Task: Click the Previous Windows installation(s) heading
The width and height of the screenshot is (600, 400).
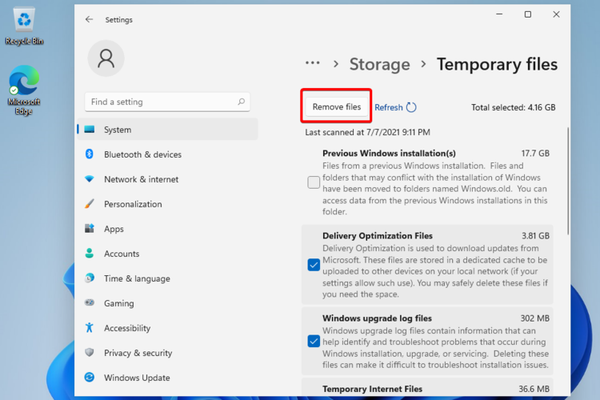Action: click(x=389, y=153)
